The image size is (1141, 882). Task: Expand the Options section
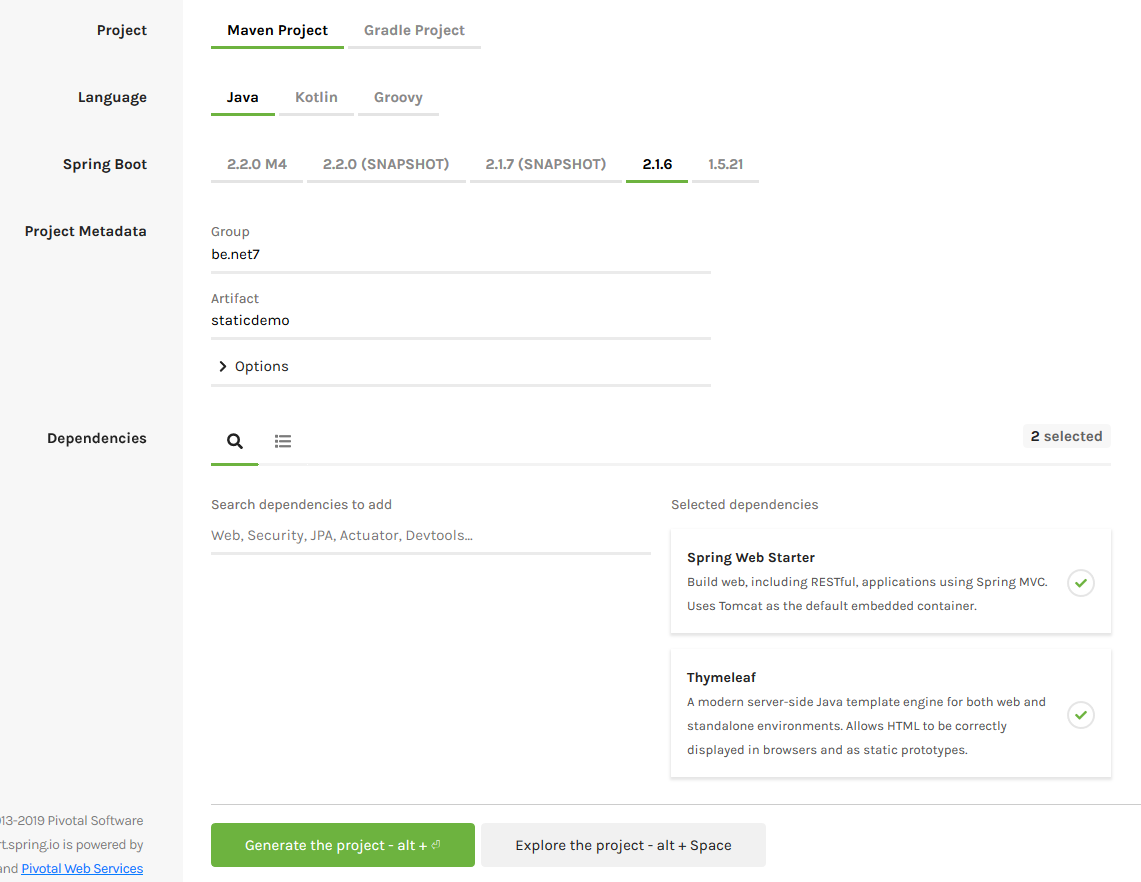(x=254, y=367)
